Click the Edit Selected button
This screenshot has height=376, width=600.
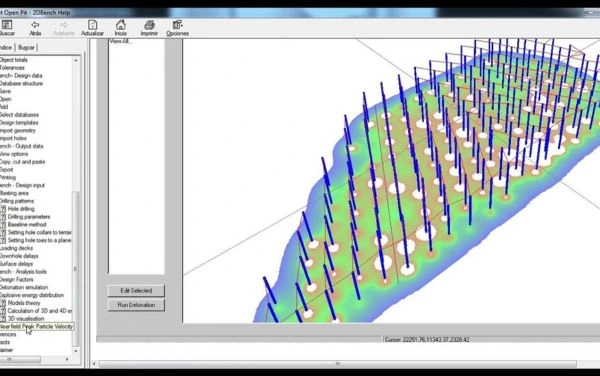(136, 291)
